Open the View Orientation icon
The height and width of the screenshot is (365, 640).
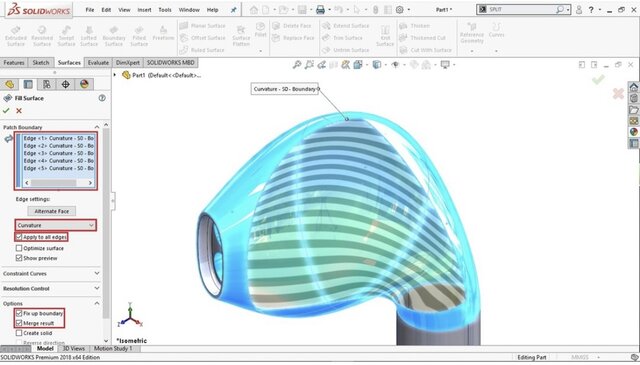pyautogui.click(x=358, y=65)
